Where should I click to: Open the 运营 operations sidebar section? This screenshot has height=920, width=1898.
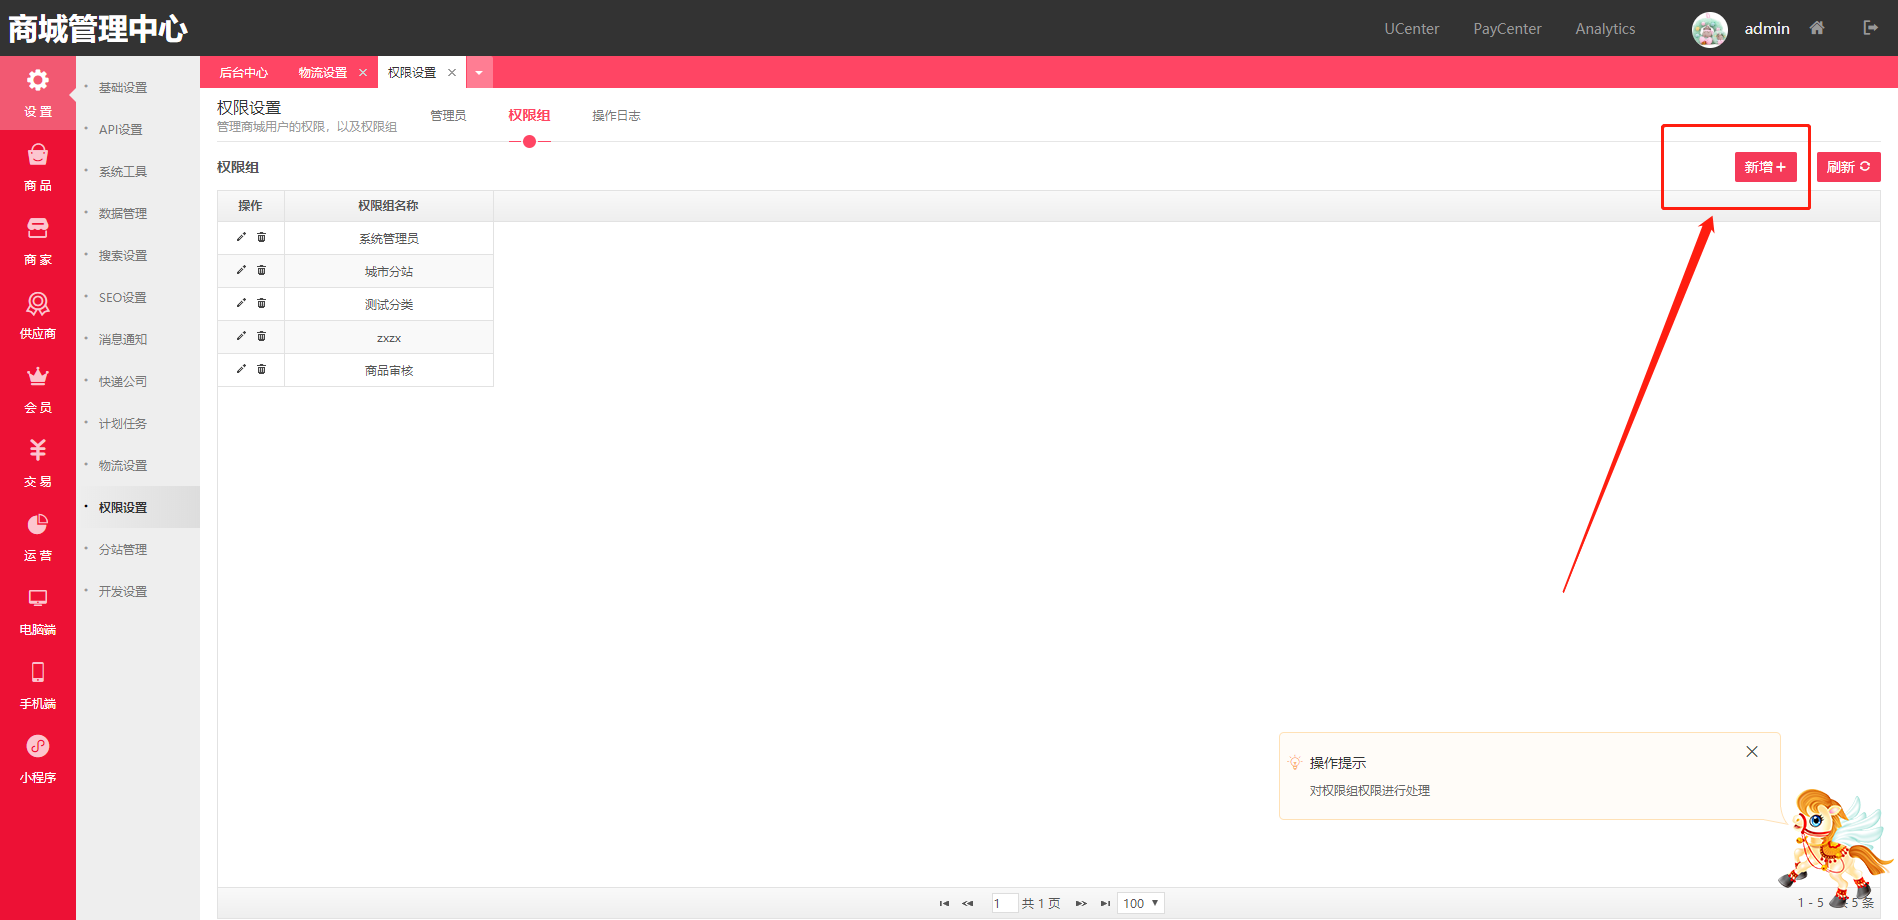(38, 537)
